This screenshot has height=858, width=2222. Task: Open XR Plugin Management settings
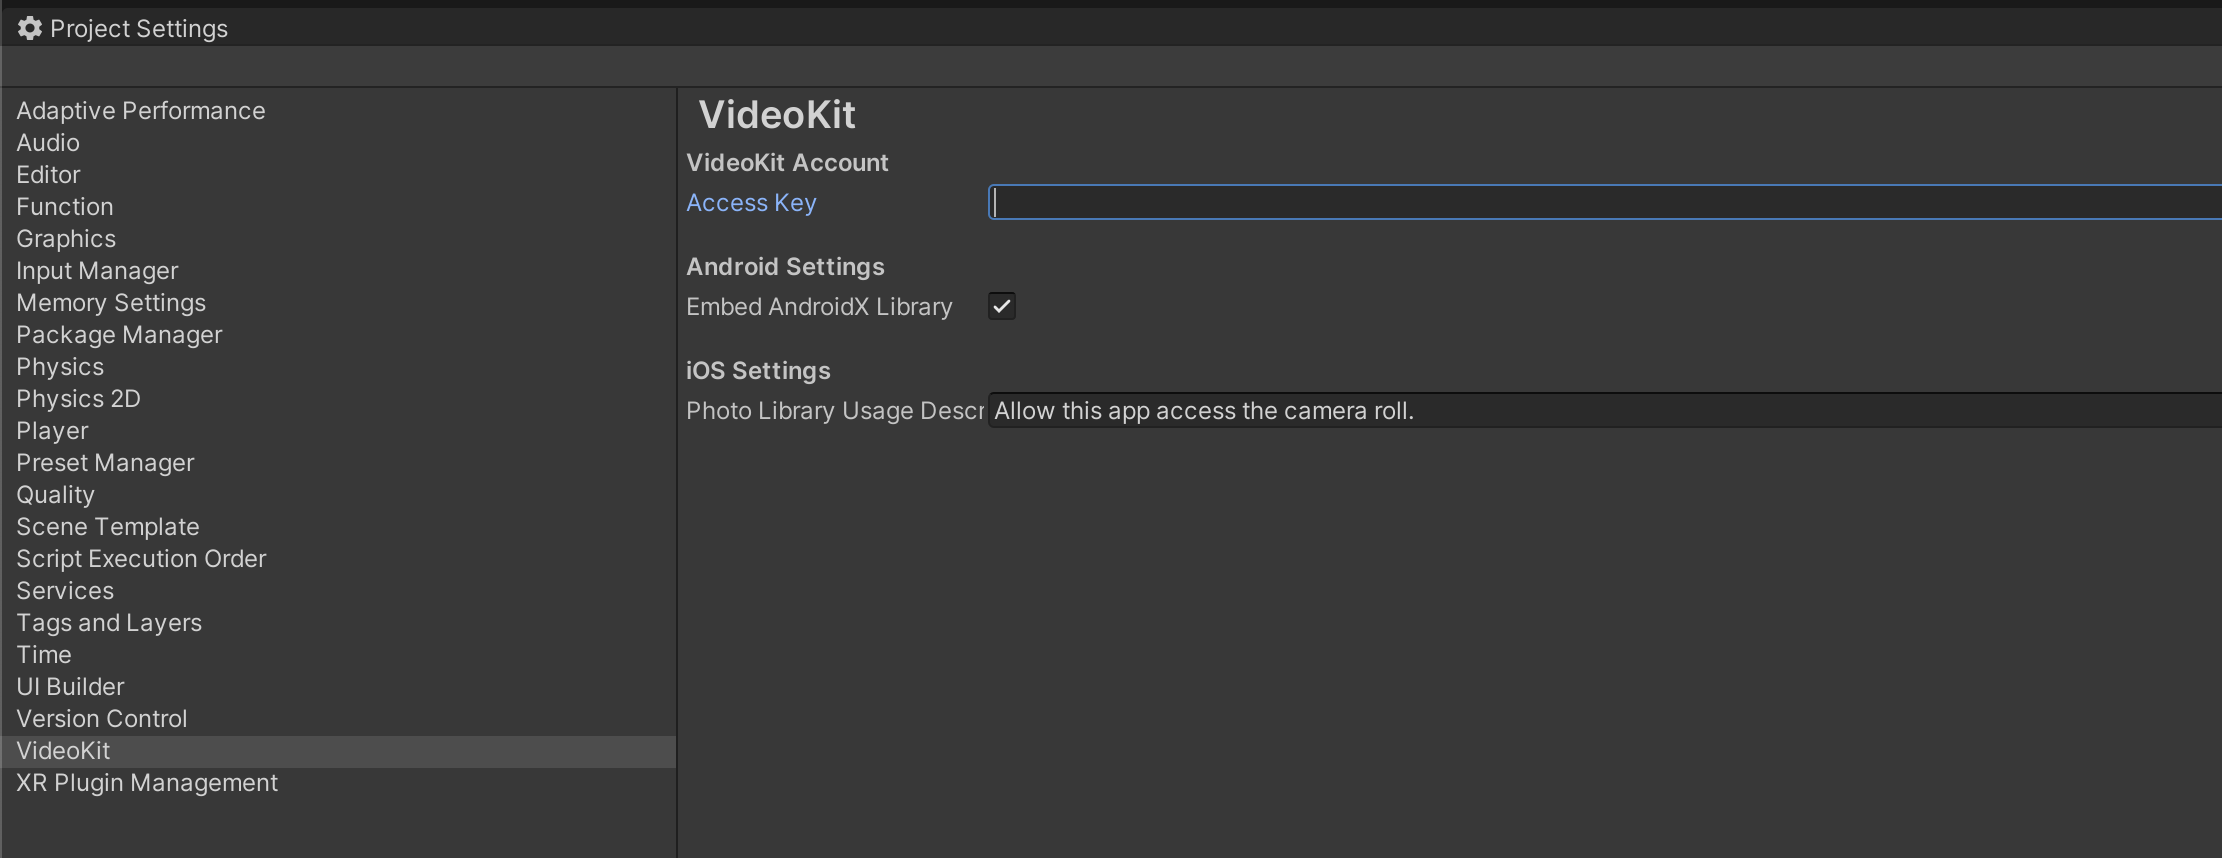coord(339,783)
